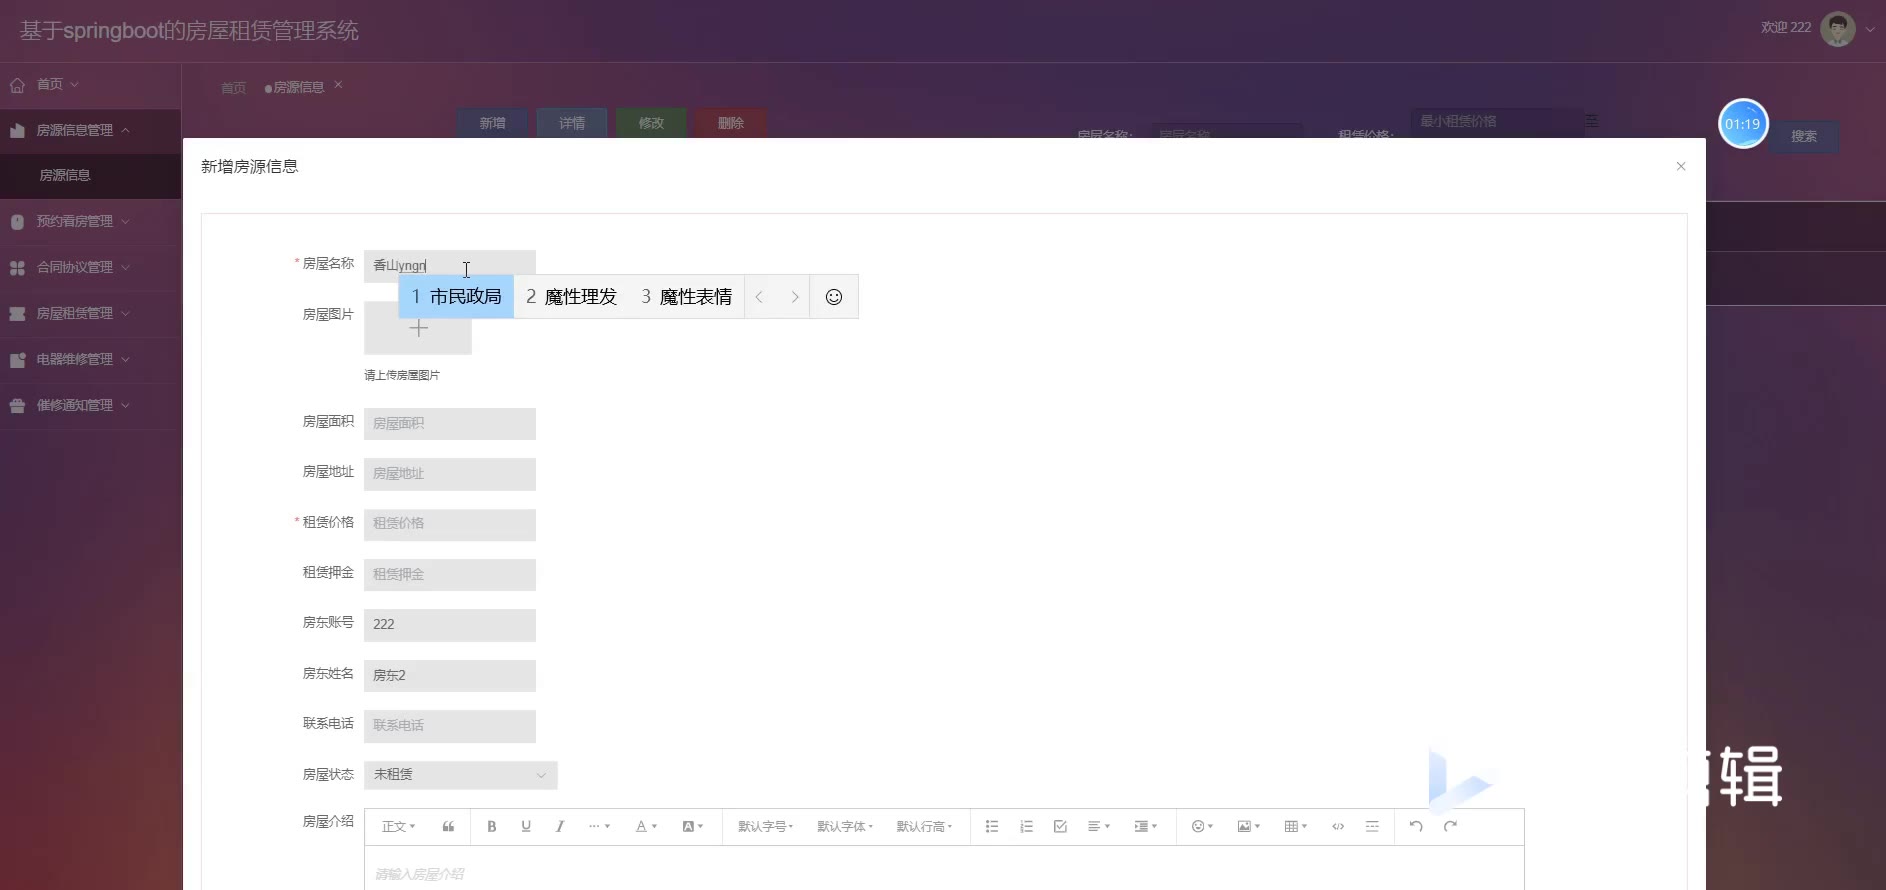Image resolution: width=1886 pixels, height=890 pixels.
Task: Click the plus box to upload a house image
Action: (x=418, y=328)
